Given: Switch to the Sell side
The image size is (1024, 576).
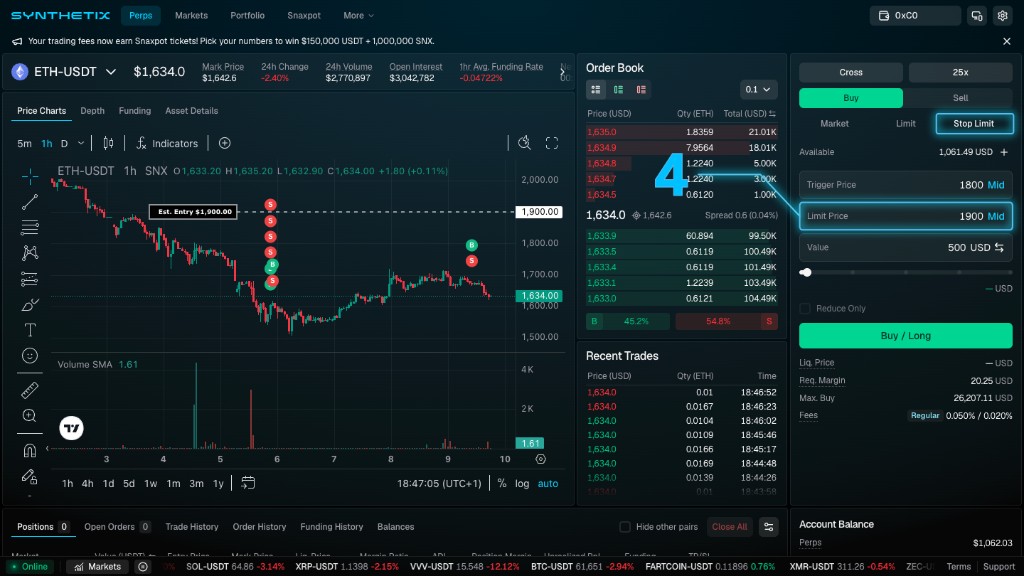Looking at the screenshot, I should [960, 98].
